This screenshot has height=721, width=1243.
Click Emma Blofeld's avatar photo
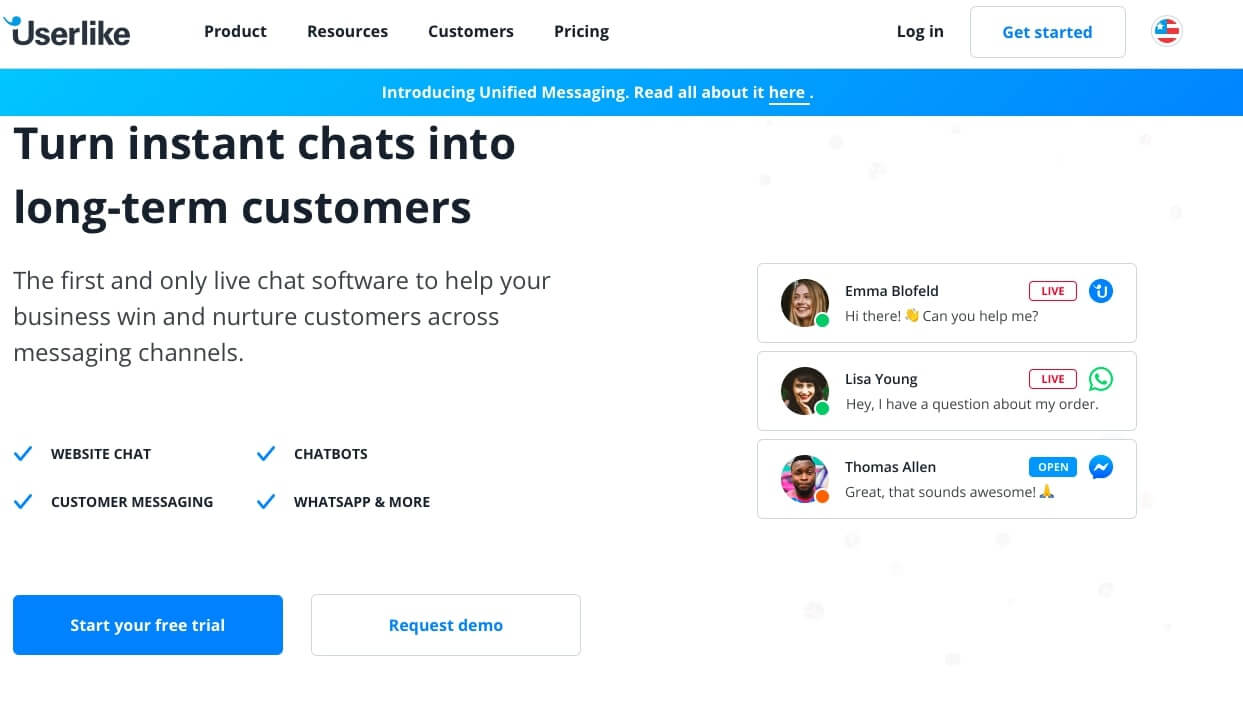click(x=805, y=303)
